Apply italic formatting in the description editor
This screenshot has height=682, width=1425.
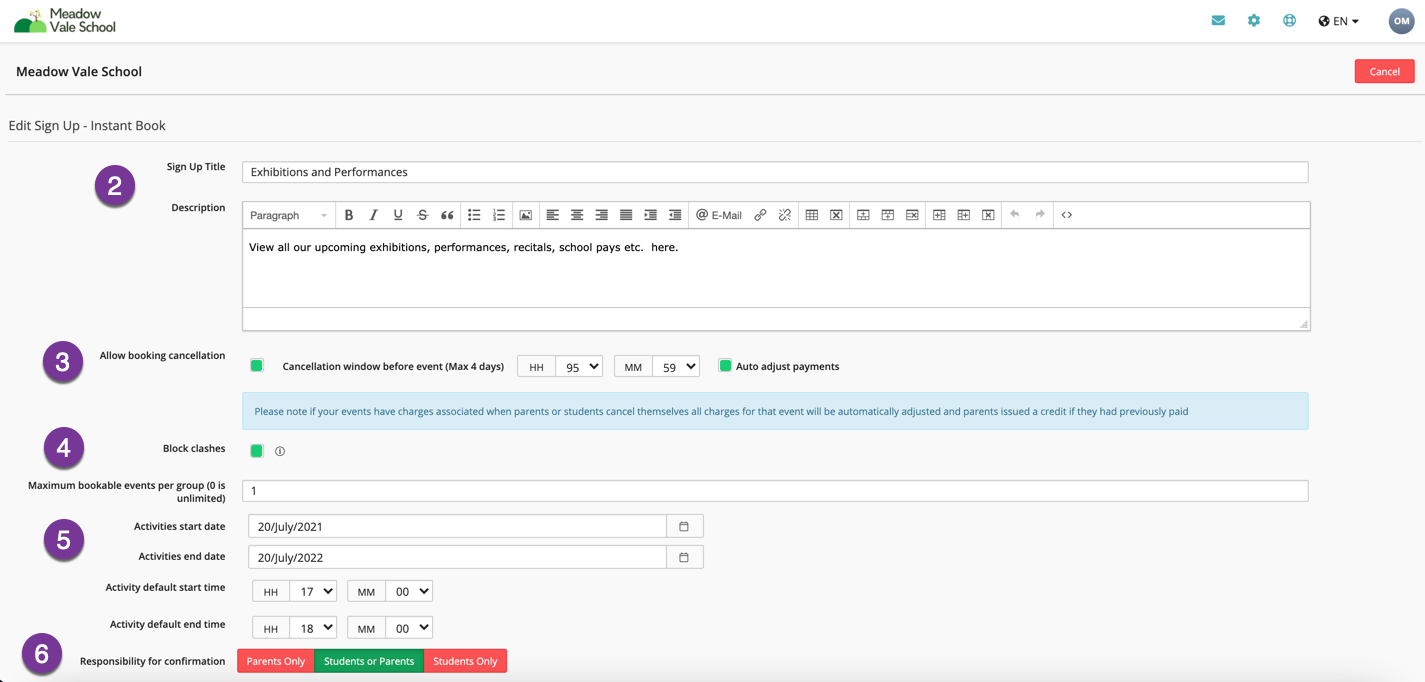pyautogui.click(x=373, y=215)
